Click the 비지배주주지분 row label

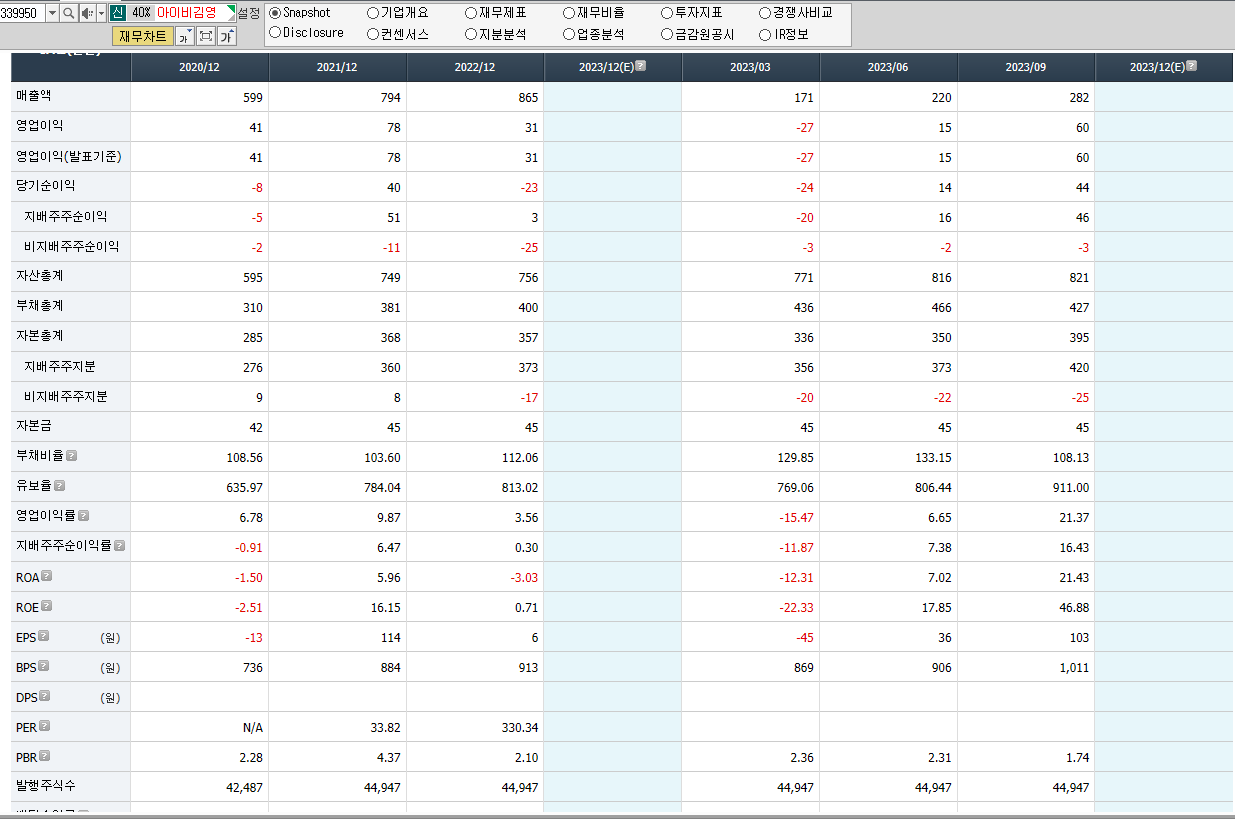pyautogui.click(x=66, y=396)
